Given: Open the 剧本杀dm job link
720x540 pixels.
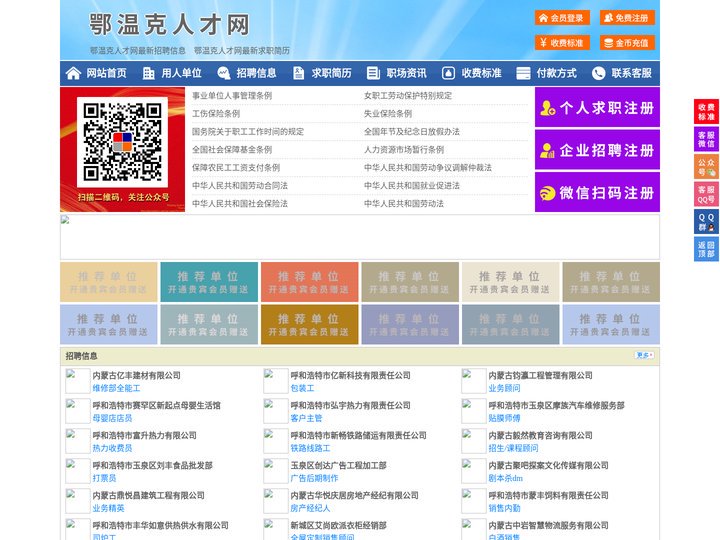Looking at the screenshot, I should [x=506, y=478].
